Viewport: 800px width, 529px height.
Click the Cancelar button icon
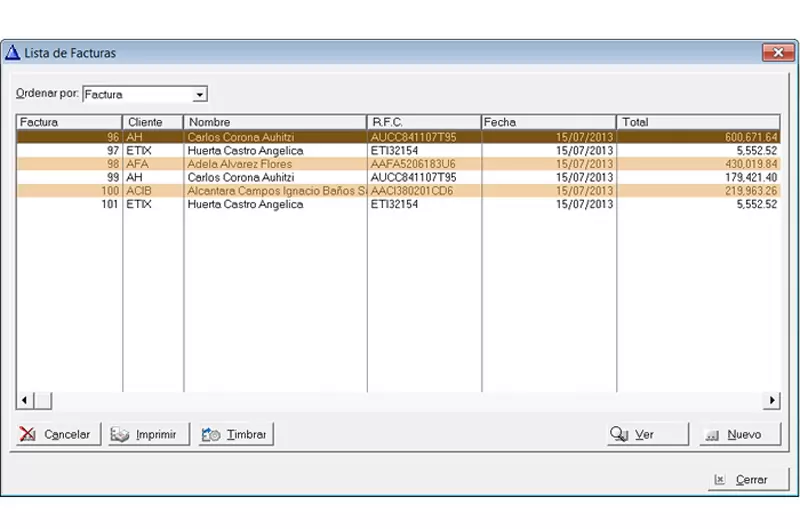coord(29,435)
